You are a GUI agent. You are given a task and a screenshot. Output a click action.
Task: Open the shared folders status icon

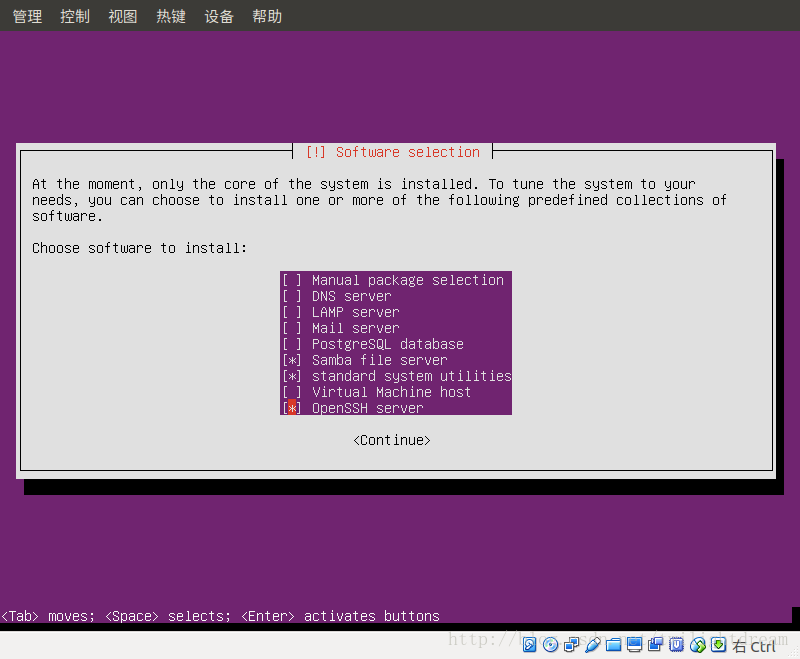tap(611, 645)
